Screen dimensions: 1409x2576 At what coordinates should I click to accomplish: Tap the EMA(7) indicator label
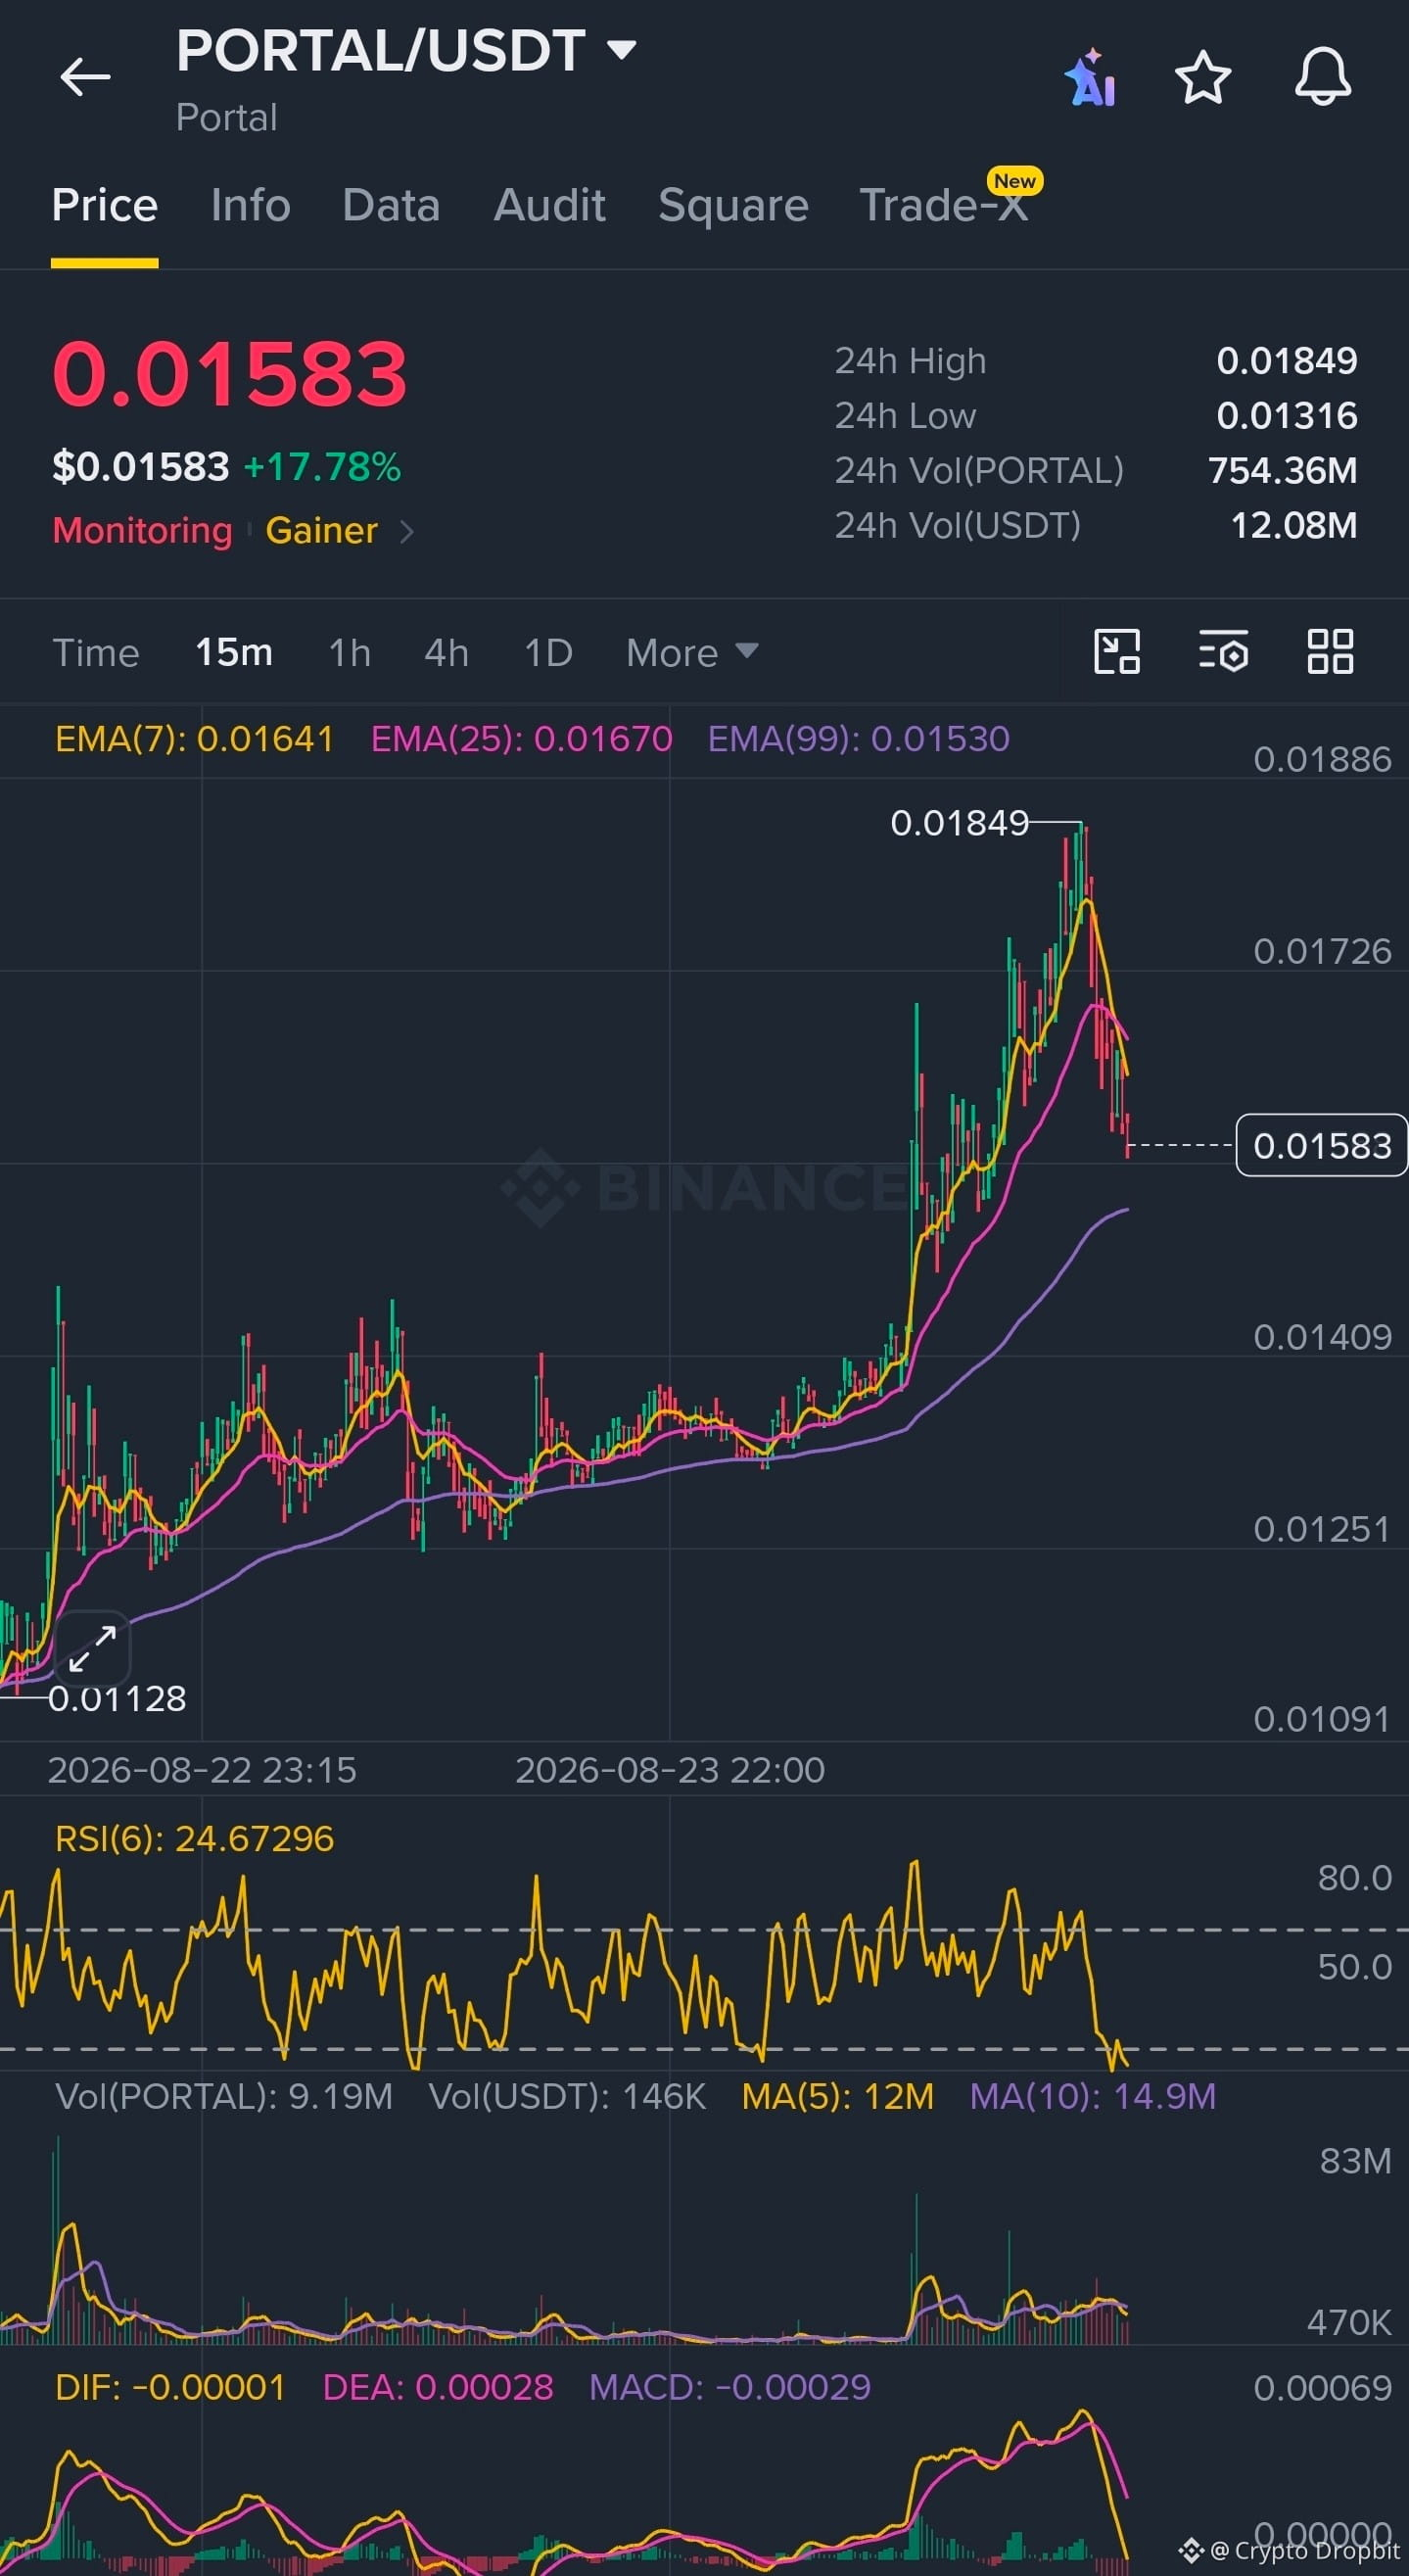coord(194,739)
